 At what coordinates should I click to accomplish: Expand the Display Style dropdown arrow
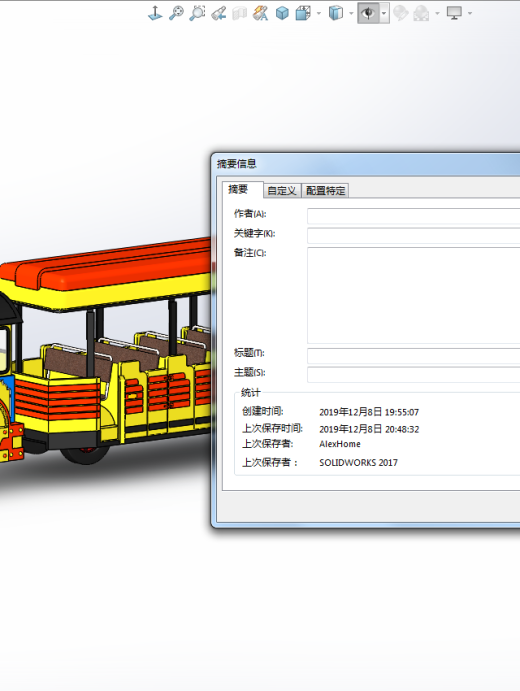tap(351, 13)
